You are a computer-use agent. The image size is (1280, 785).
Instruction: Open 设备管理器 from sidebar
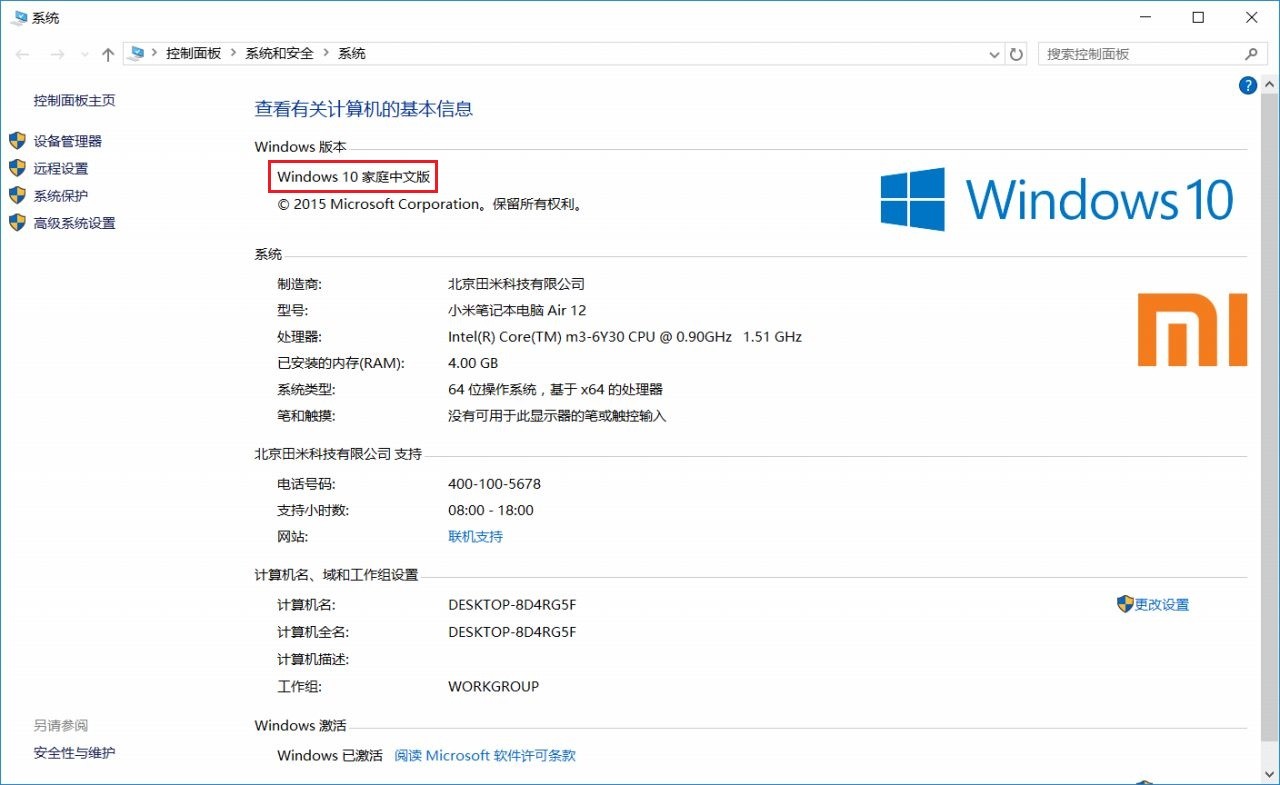pyautogui.click(x=68, y=141)
